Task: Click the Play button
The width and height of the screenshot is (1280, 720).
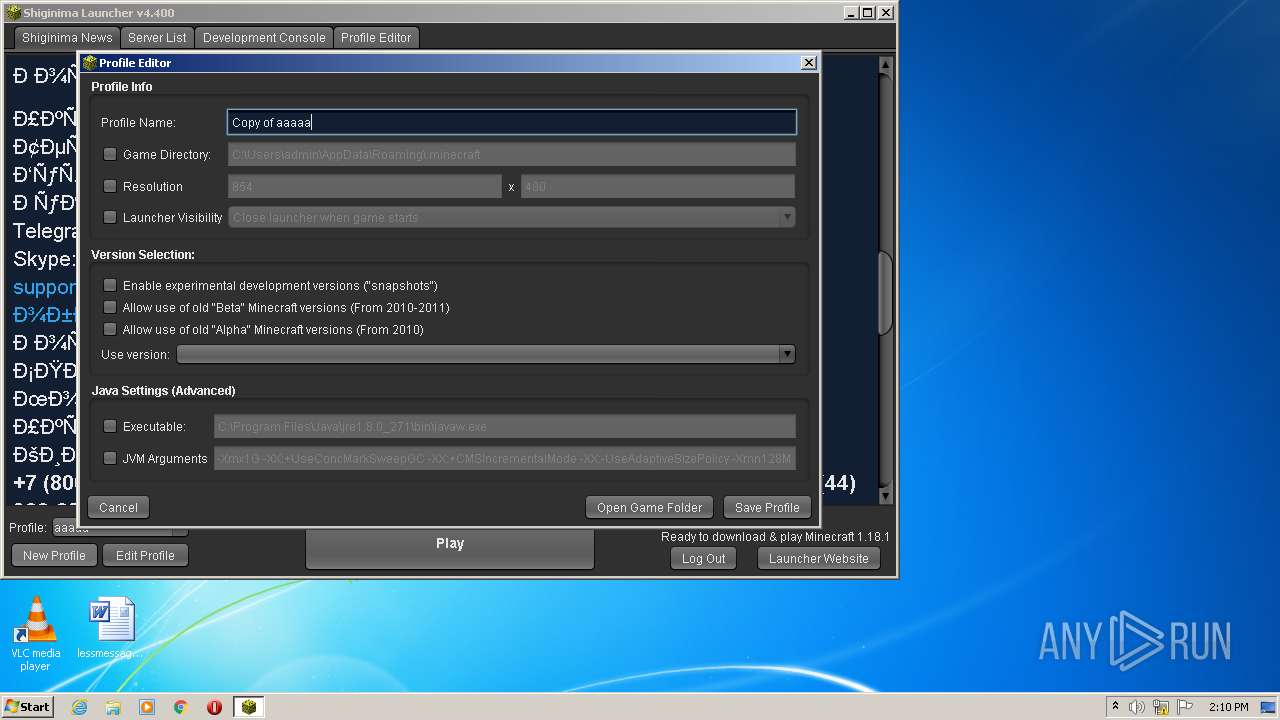Action: [450, 546]
